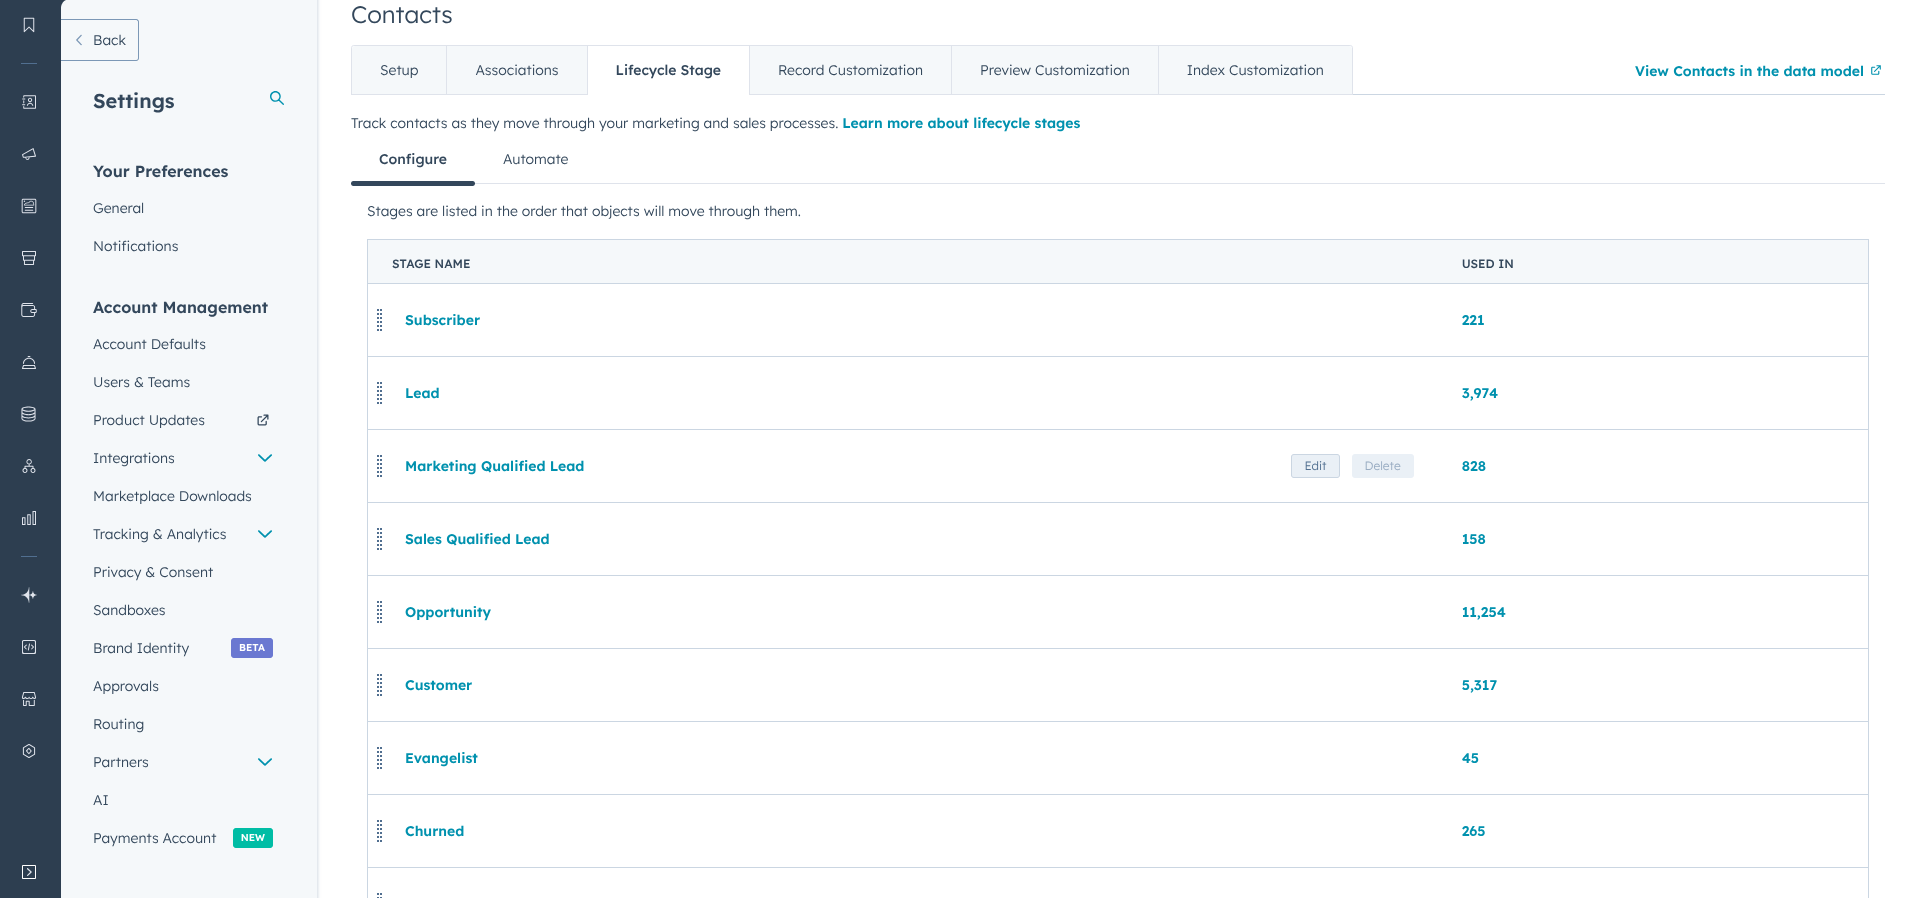
Task: Switch to the Automate sub-tab
Action: 535,159
